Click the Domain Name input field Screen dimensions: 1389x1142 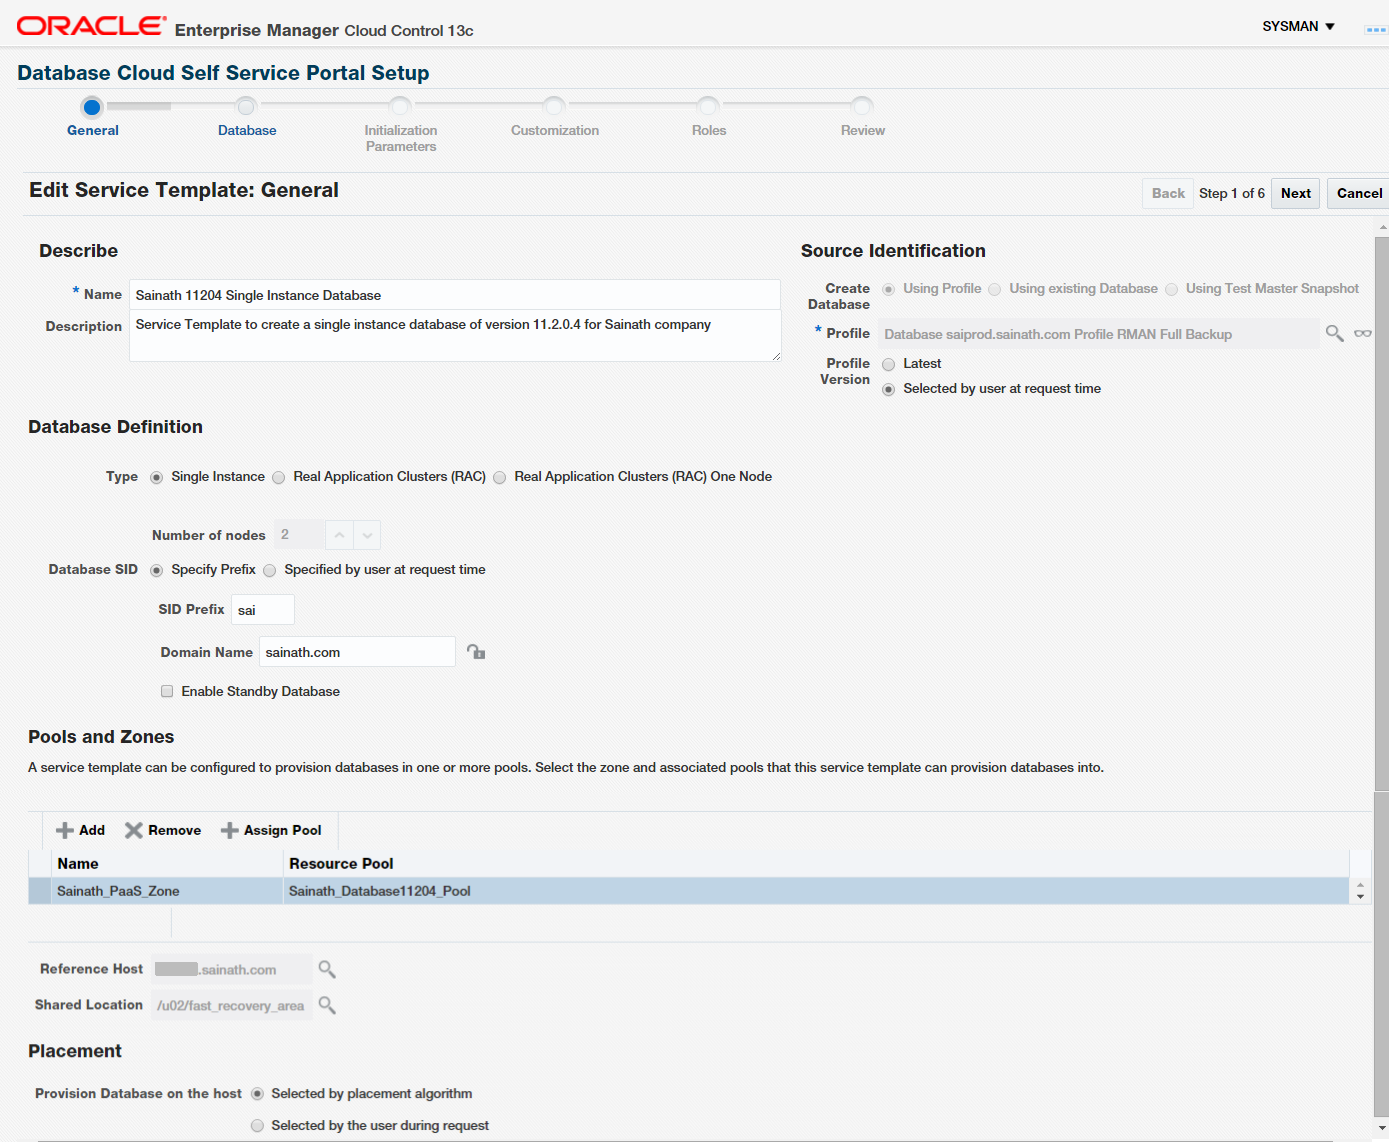click(357, 652)
